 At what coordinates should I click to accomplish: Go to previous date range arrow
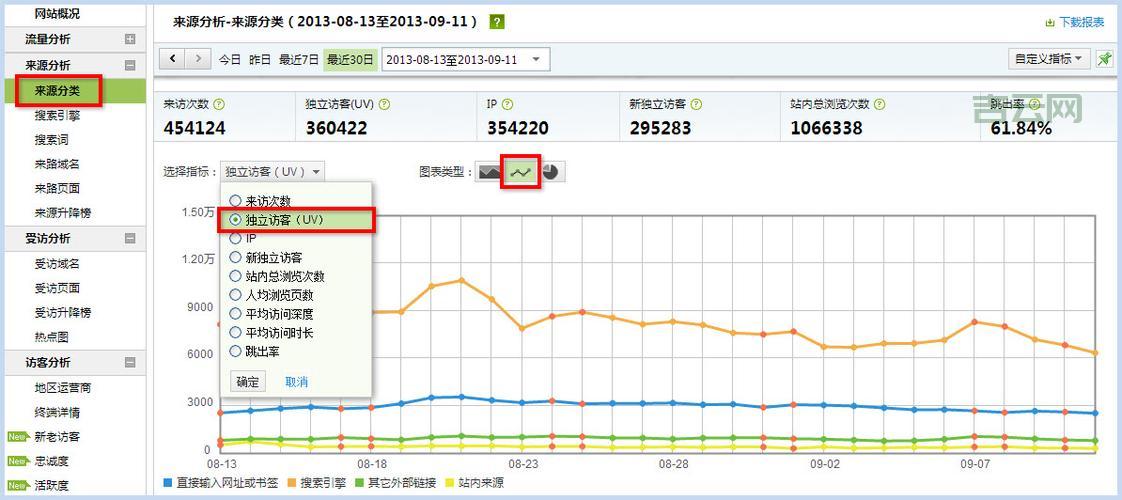point(174,59)
